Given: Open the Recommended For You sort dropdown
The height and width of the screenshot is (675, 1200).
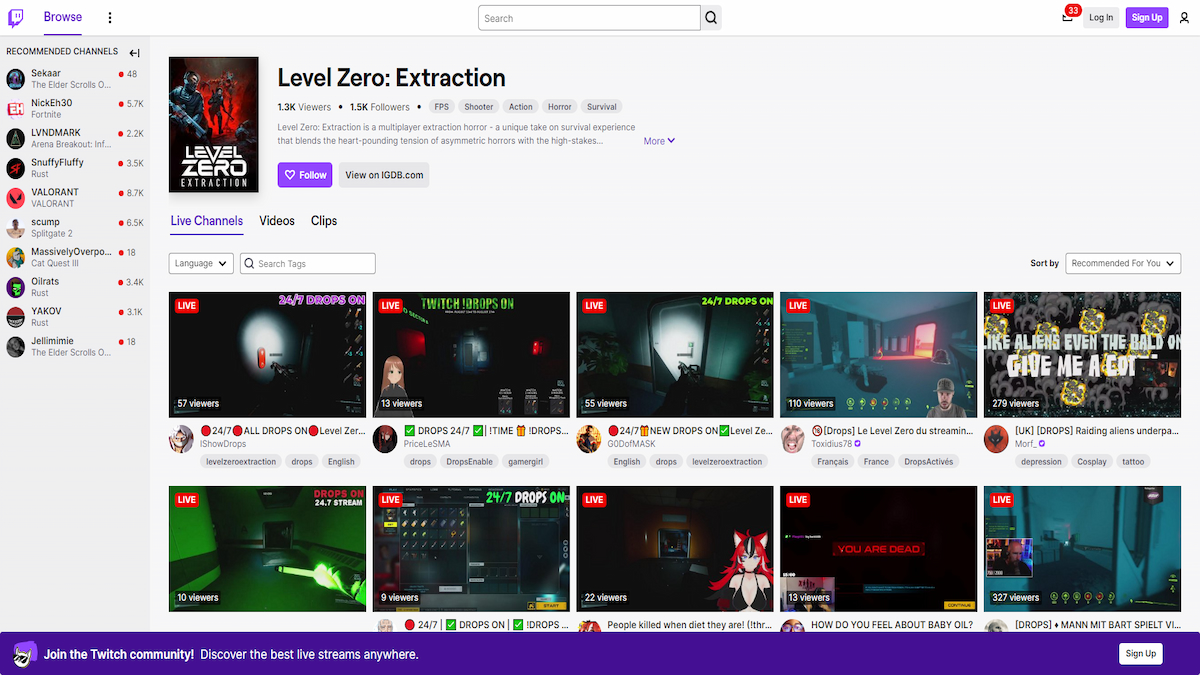Looking at the screenshot, I should 1123,263.
